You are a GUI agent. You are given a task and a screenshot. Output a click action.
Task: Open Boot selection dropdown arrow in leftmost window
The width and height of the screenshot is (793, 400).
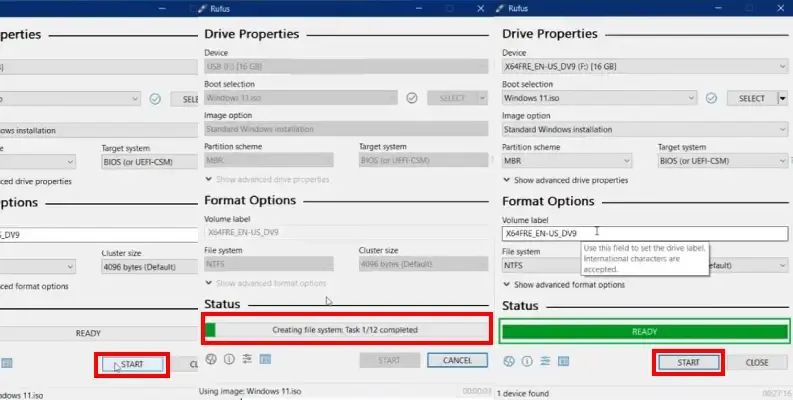pos(135,99)
